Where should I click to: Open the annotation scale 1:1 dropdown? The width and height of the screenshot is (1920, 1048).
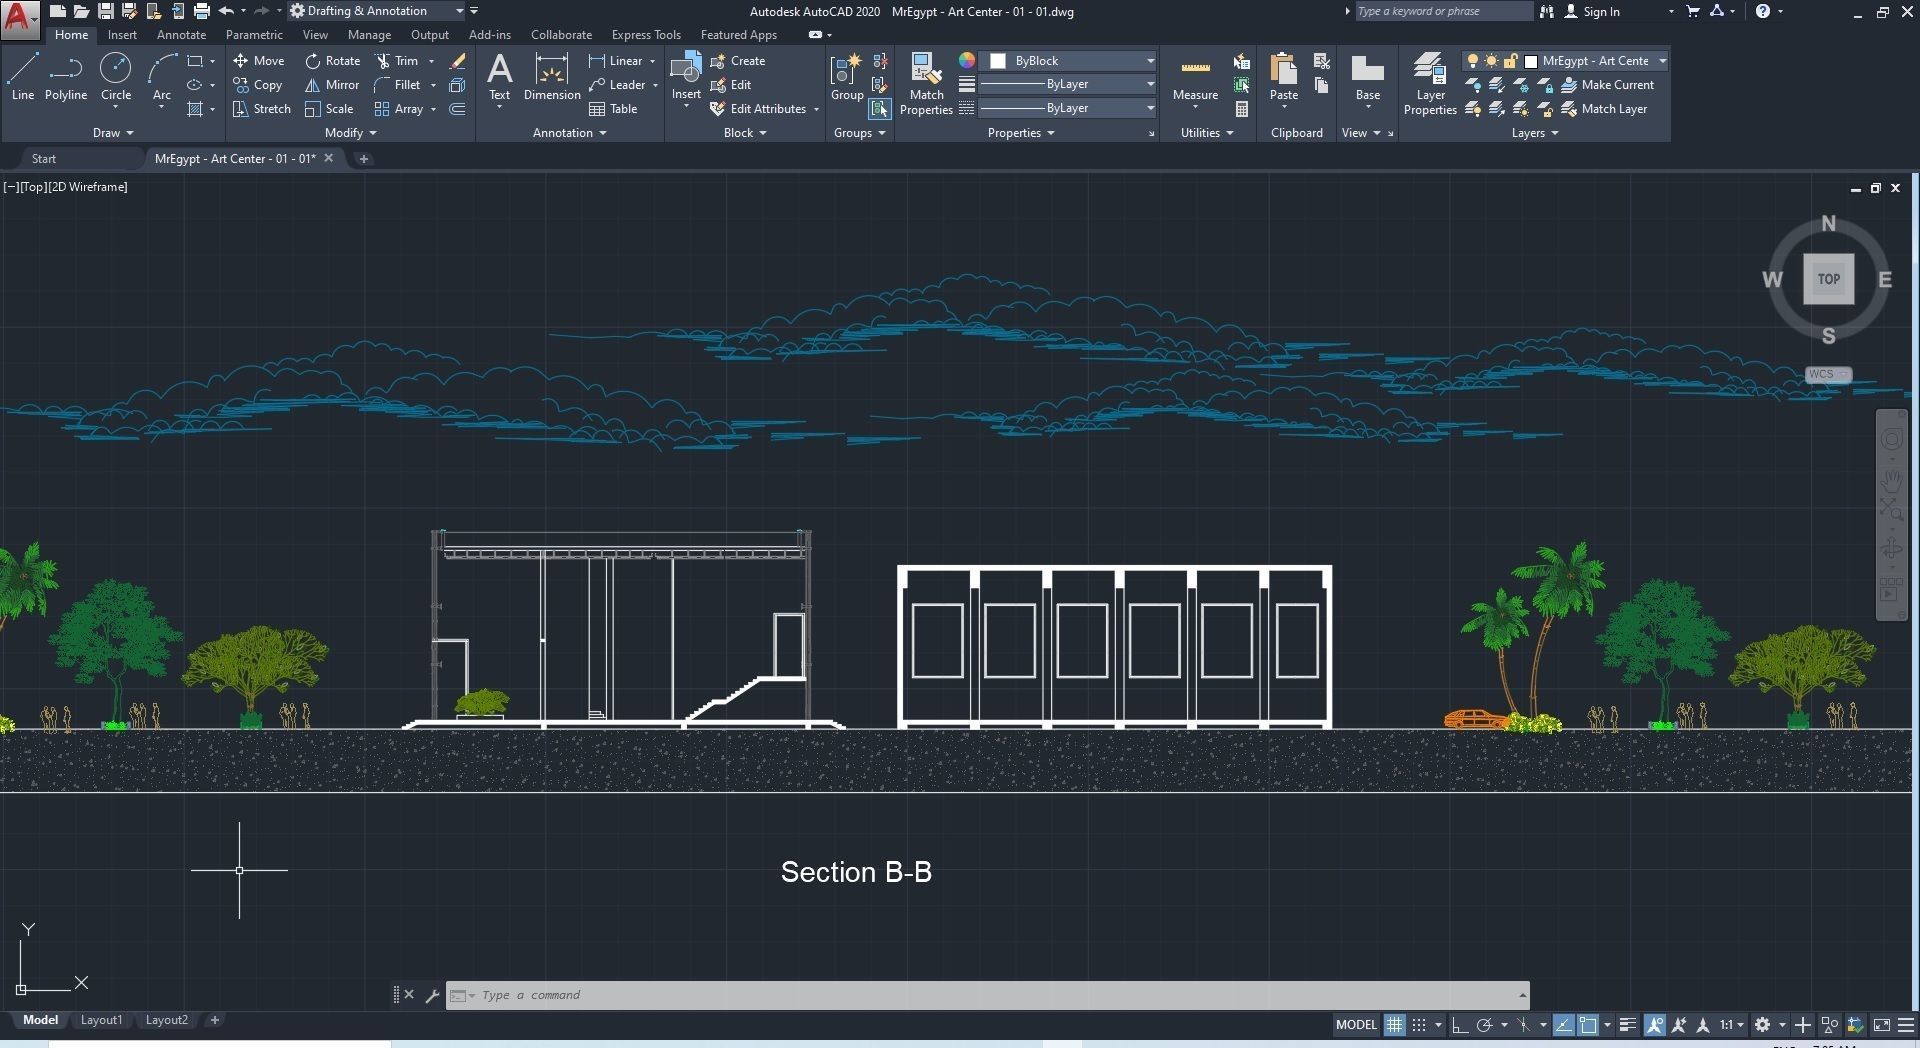[1732, 1024]
